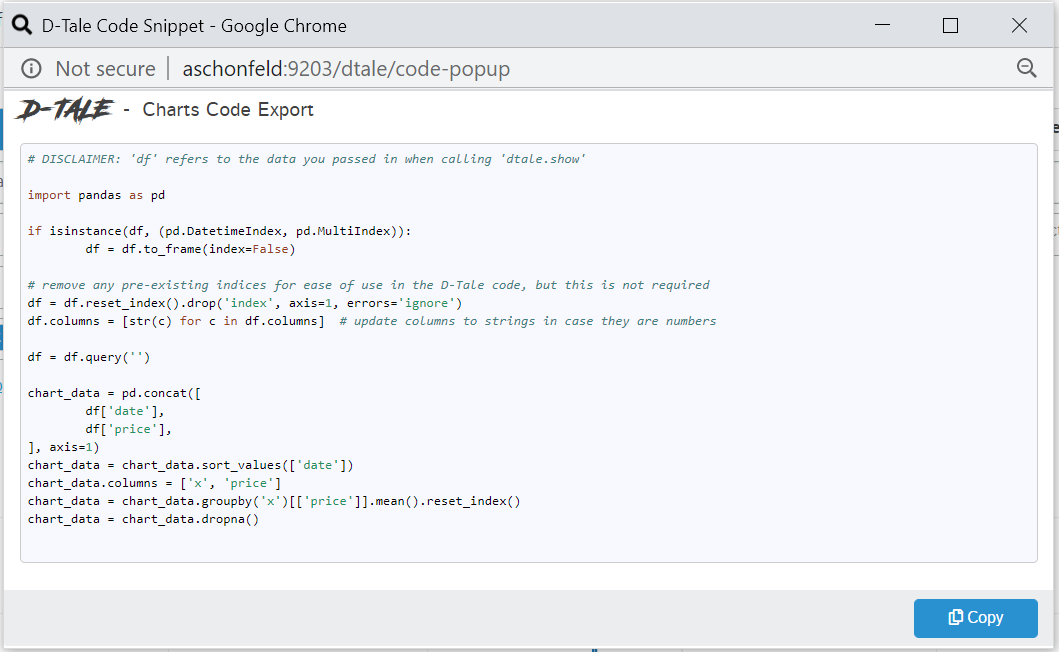This screenshot has height=652, width=1059.
Task: Click the 'Charts Code Export' heading
Action: pos(228,109)
